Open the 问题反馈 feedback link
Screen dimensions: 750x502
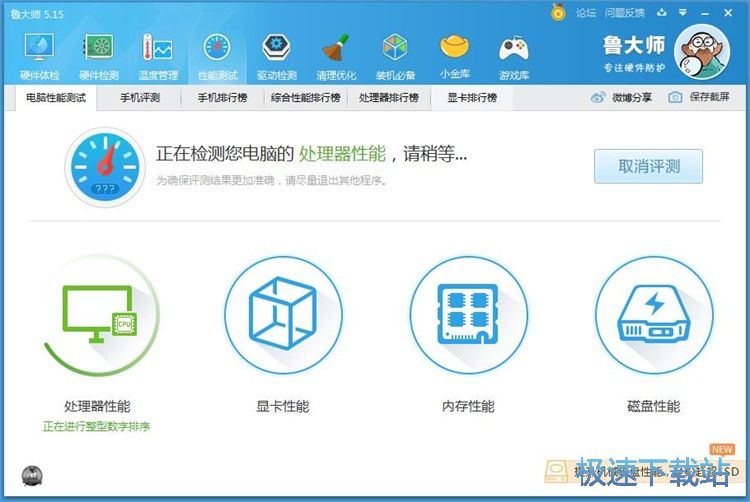tap(624, 13)
